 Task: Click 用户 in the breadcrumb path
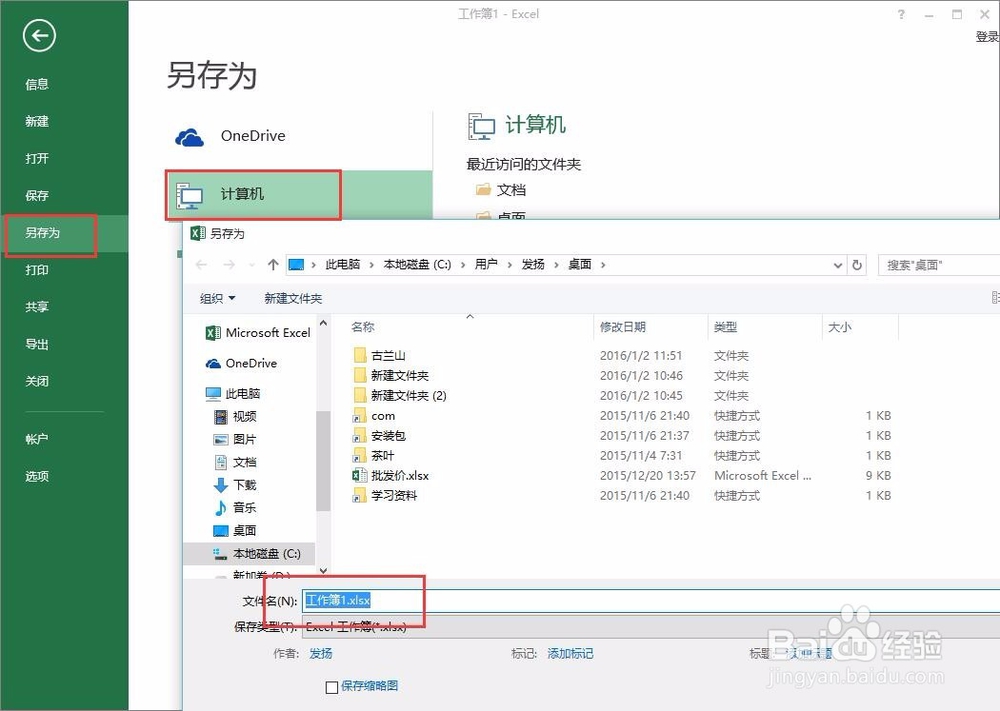pyautogui.click(x=486, y=265)
